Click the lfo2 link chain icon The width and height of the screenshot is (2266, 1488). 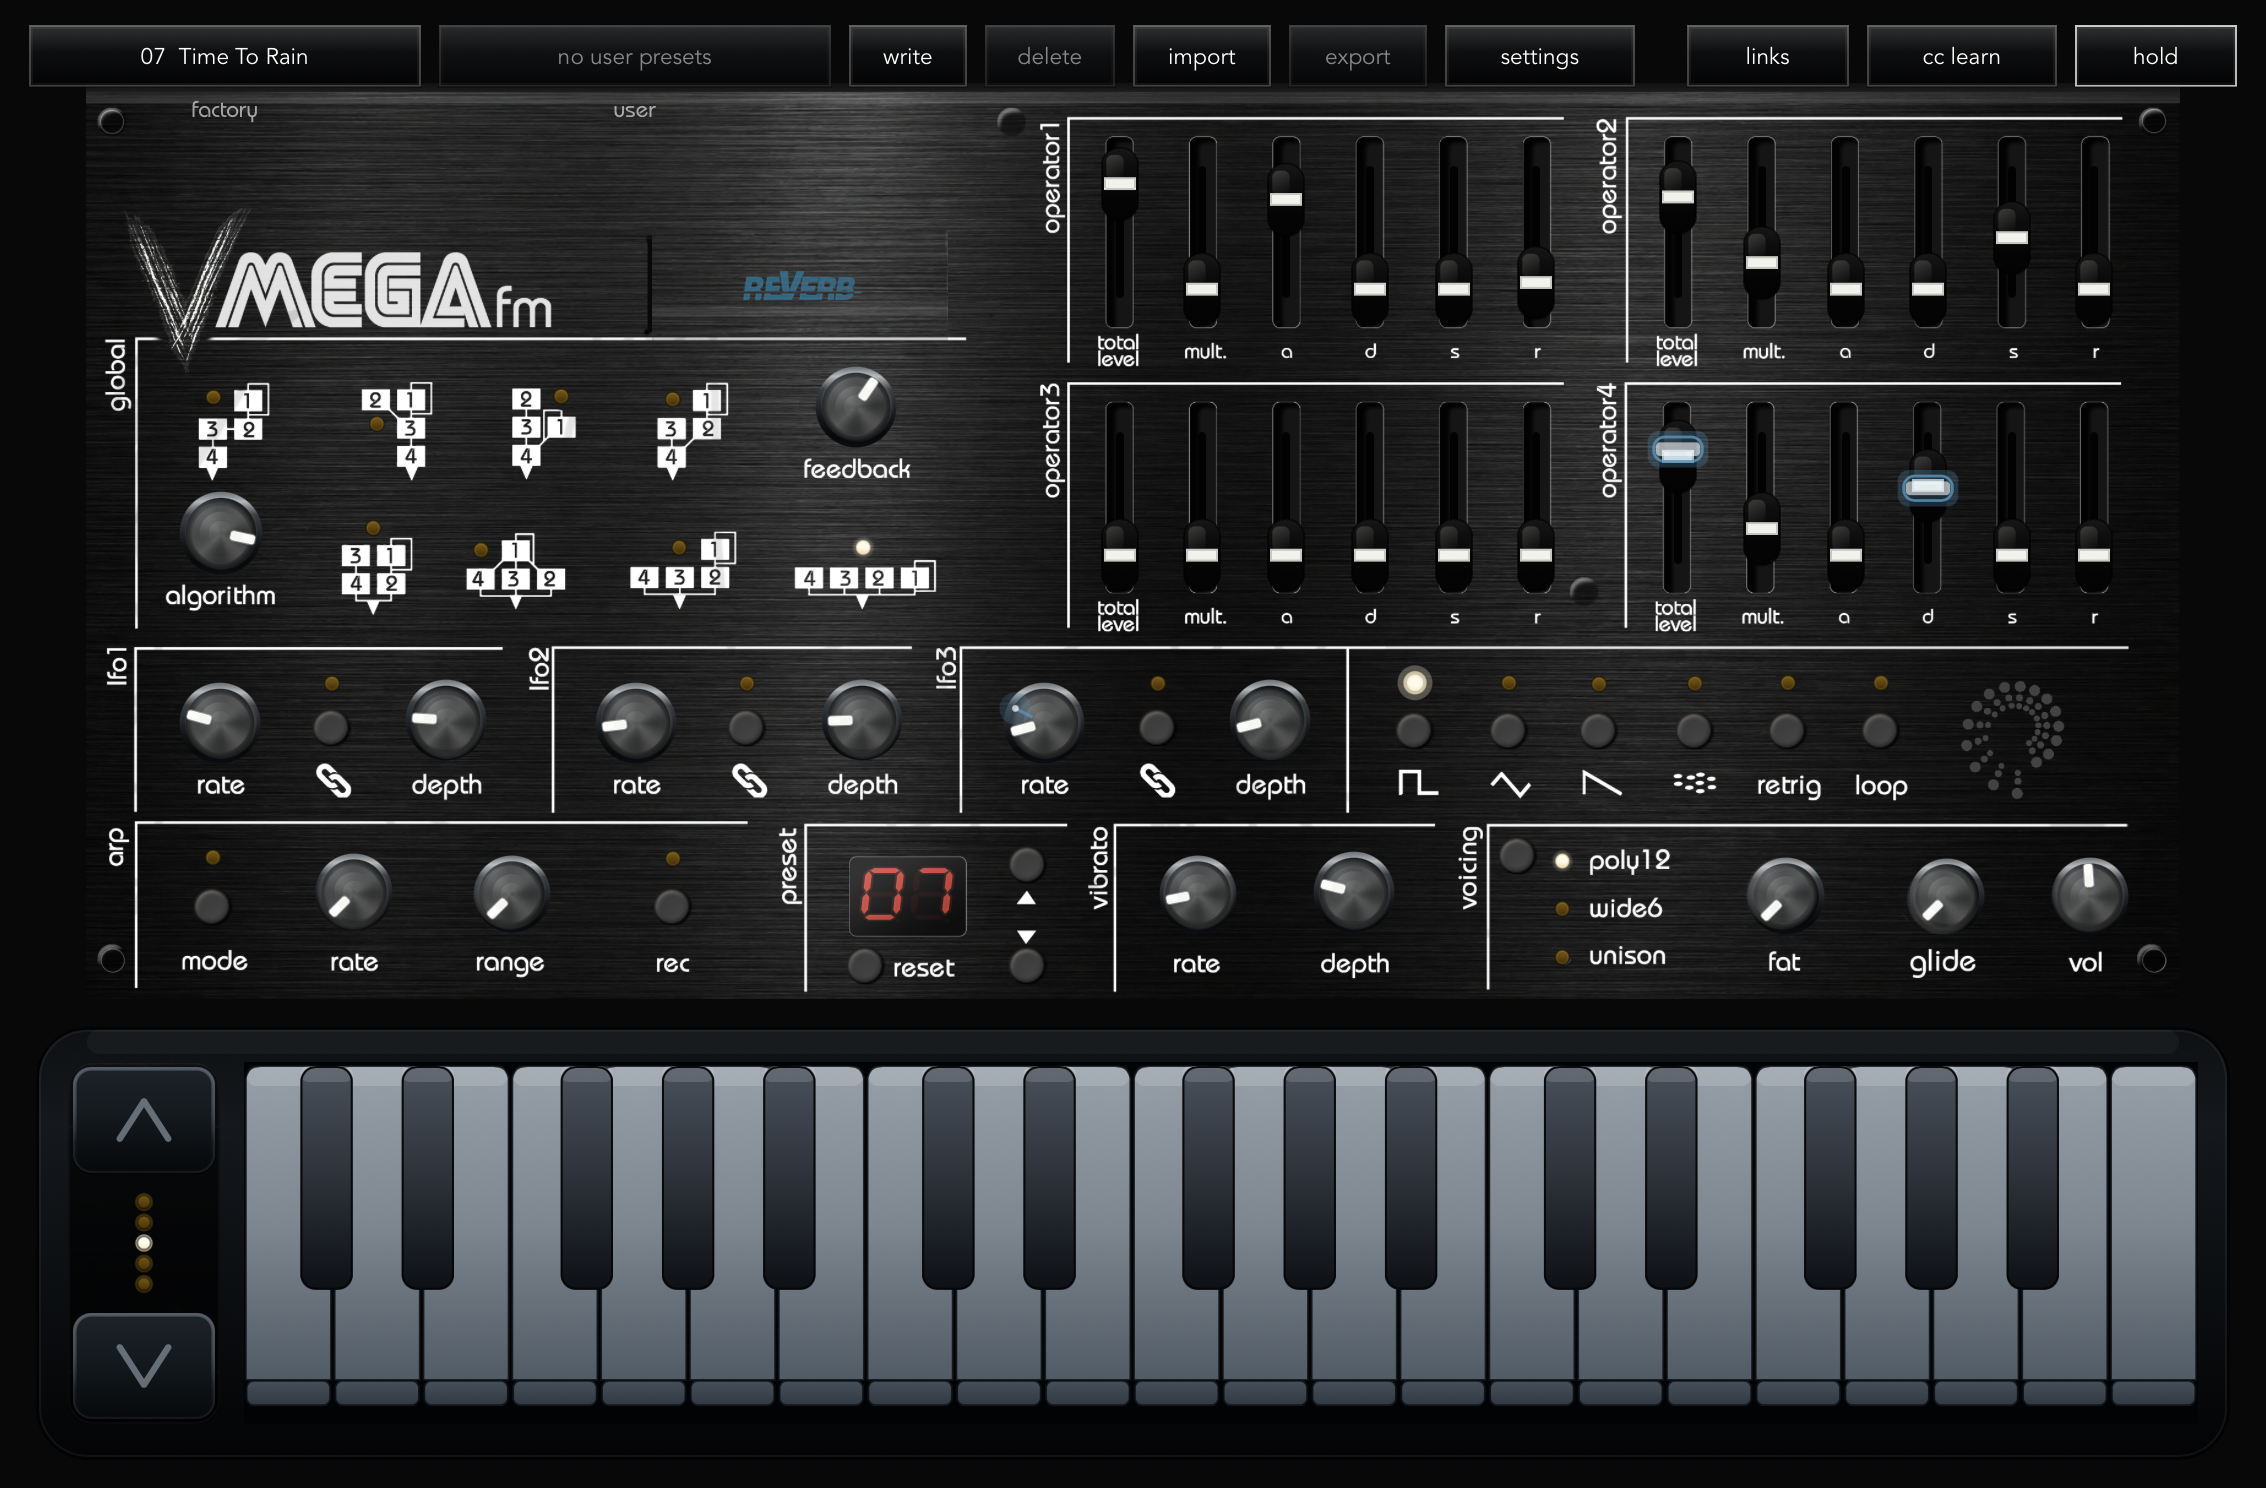[x=749, y=780]
